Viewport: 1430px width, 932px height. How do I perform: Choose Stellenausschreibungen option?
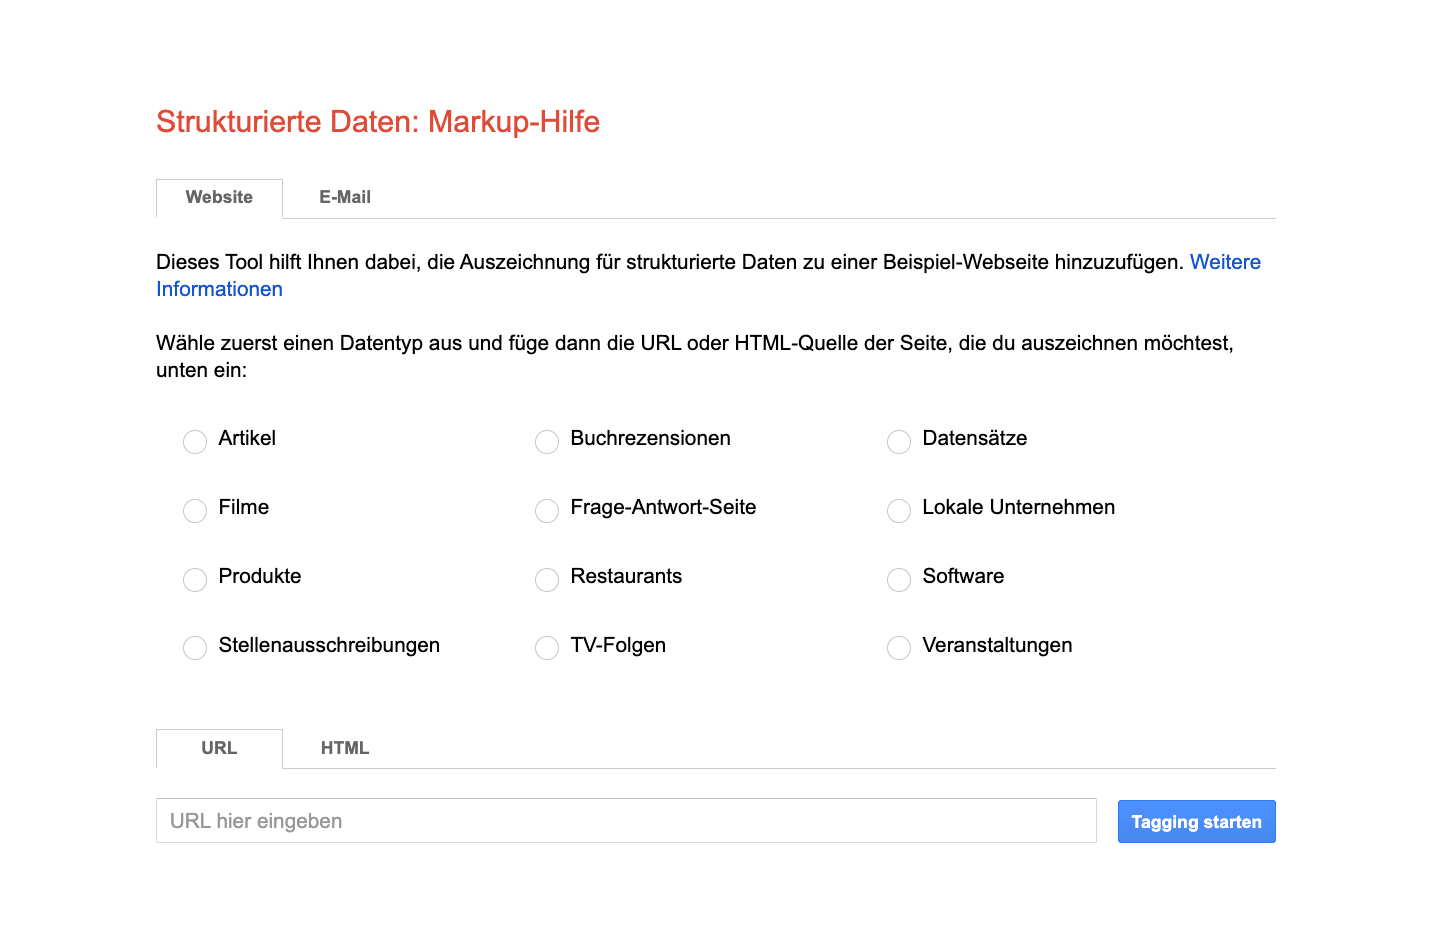click(x=195, y=648)
